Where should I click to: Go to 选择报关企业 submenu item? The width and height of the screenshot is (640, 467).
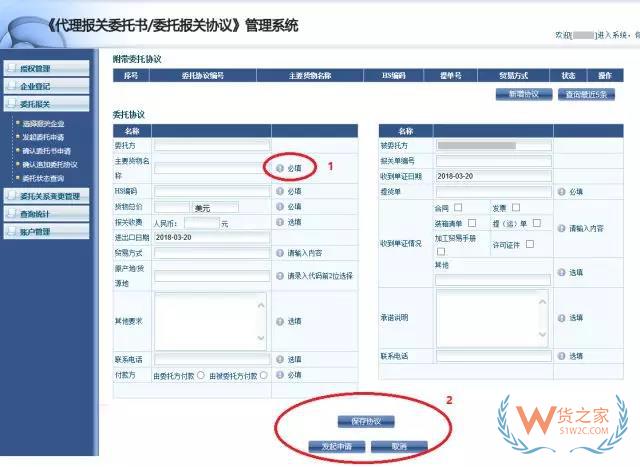43,123
